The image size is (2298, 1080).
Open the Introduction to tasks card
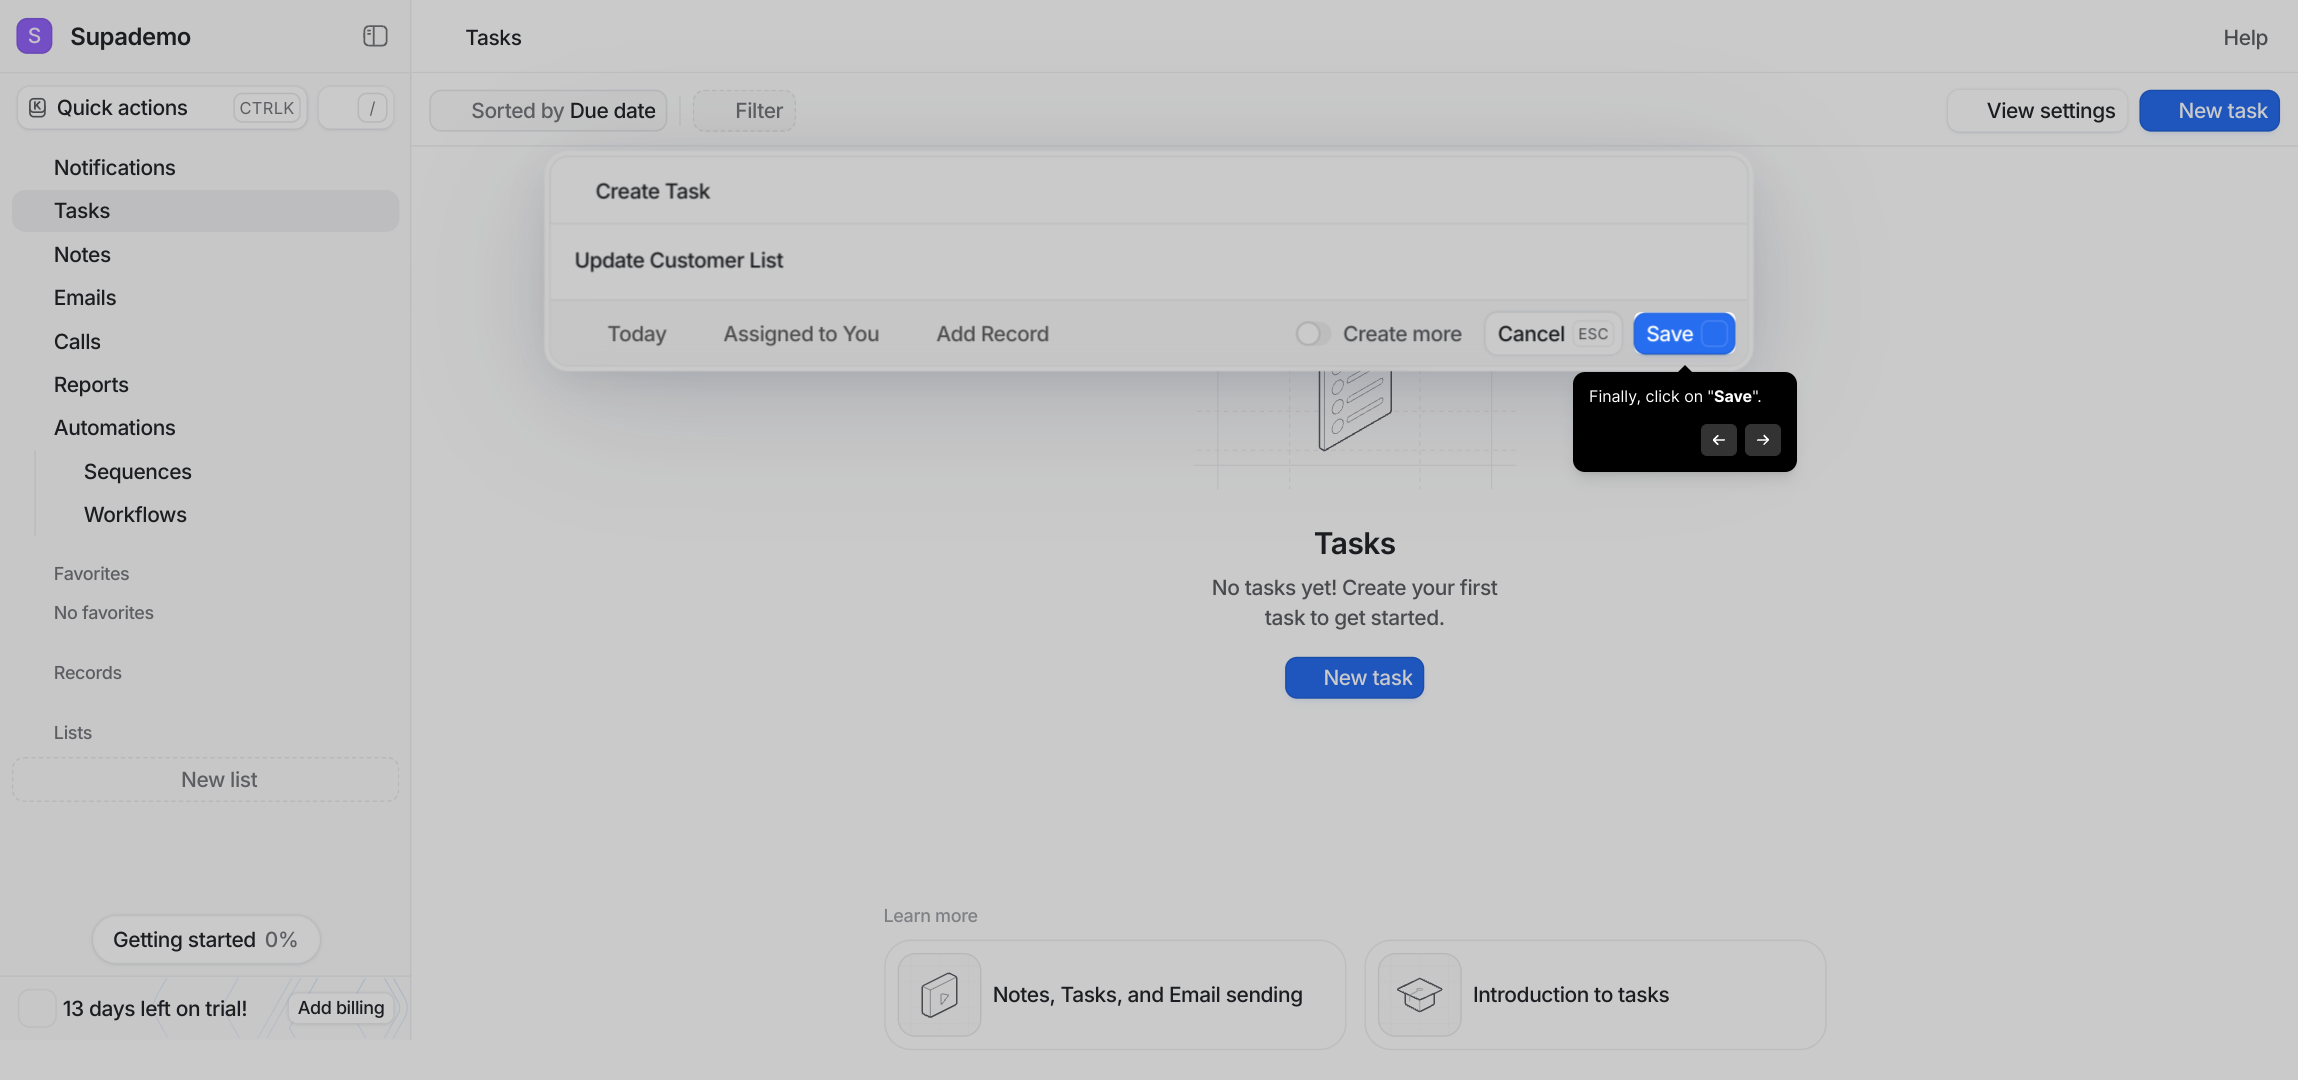point(1595,995)
